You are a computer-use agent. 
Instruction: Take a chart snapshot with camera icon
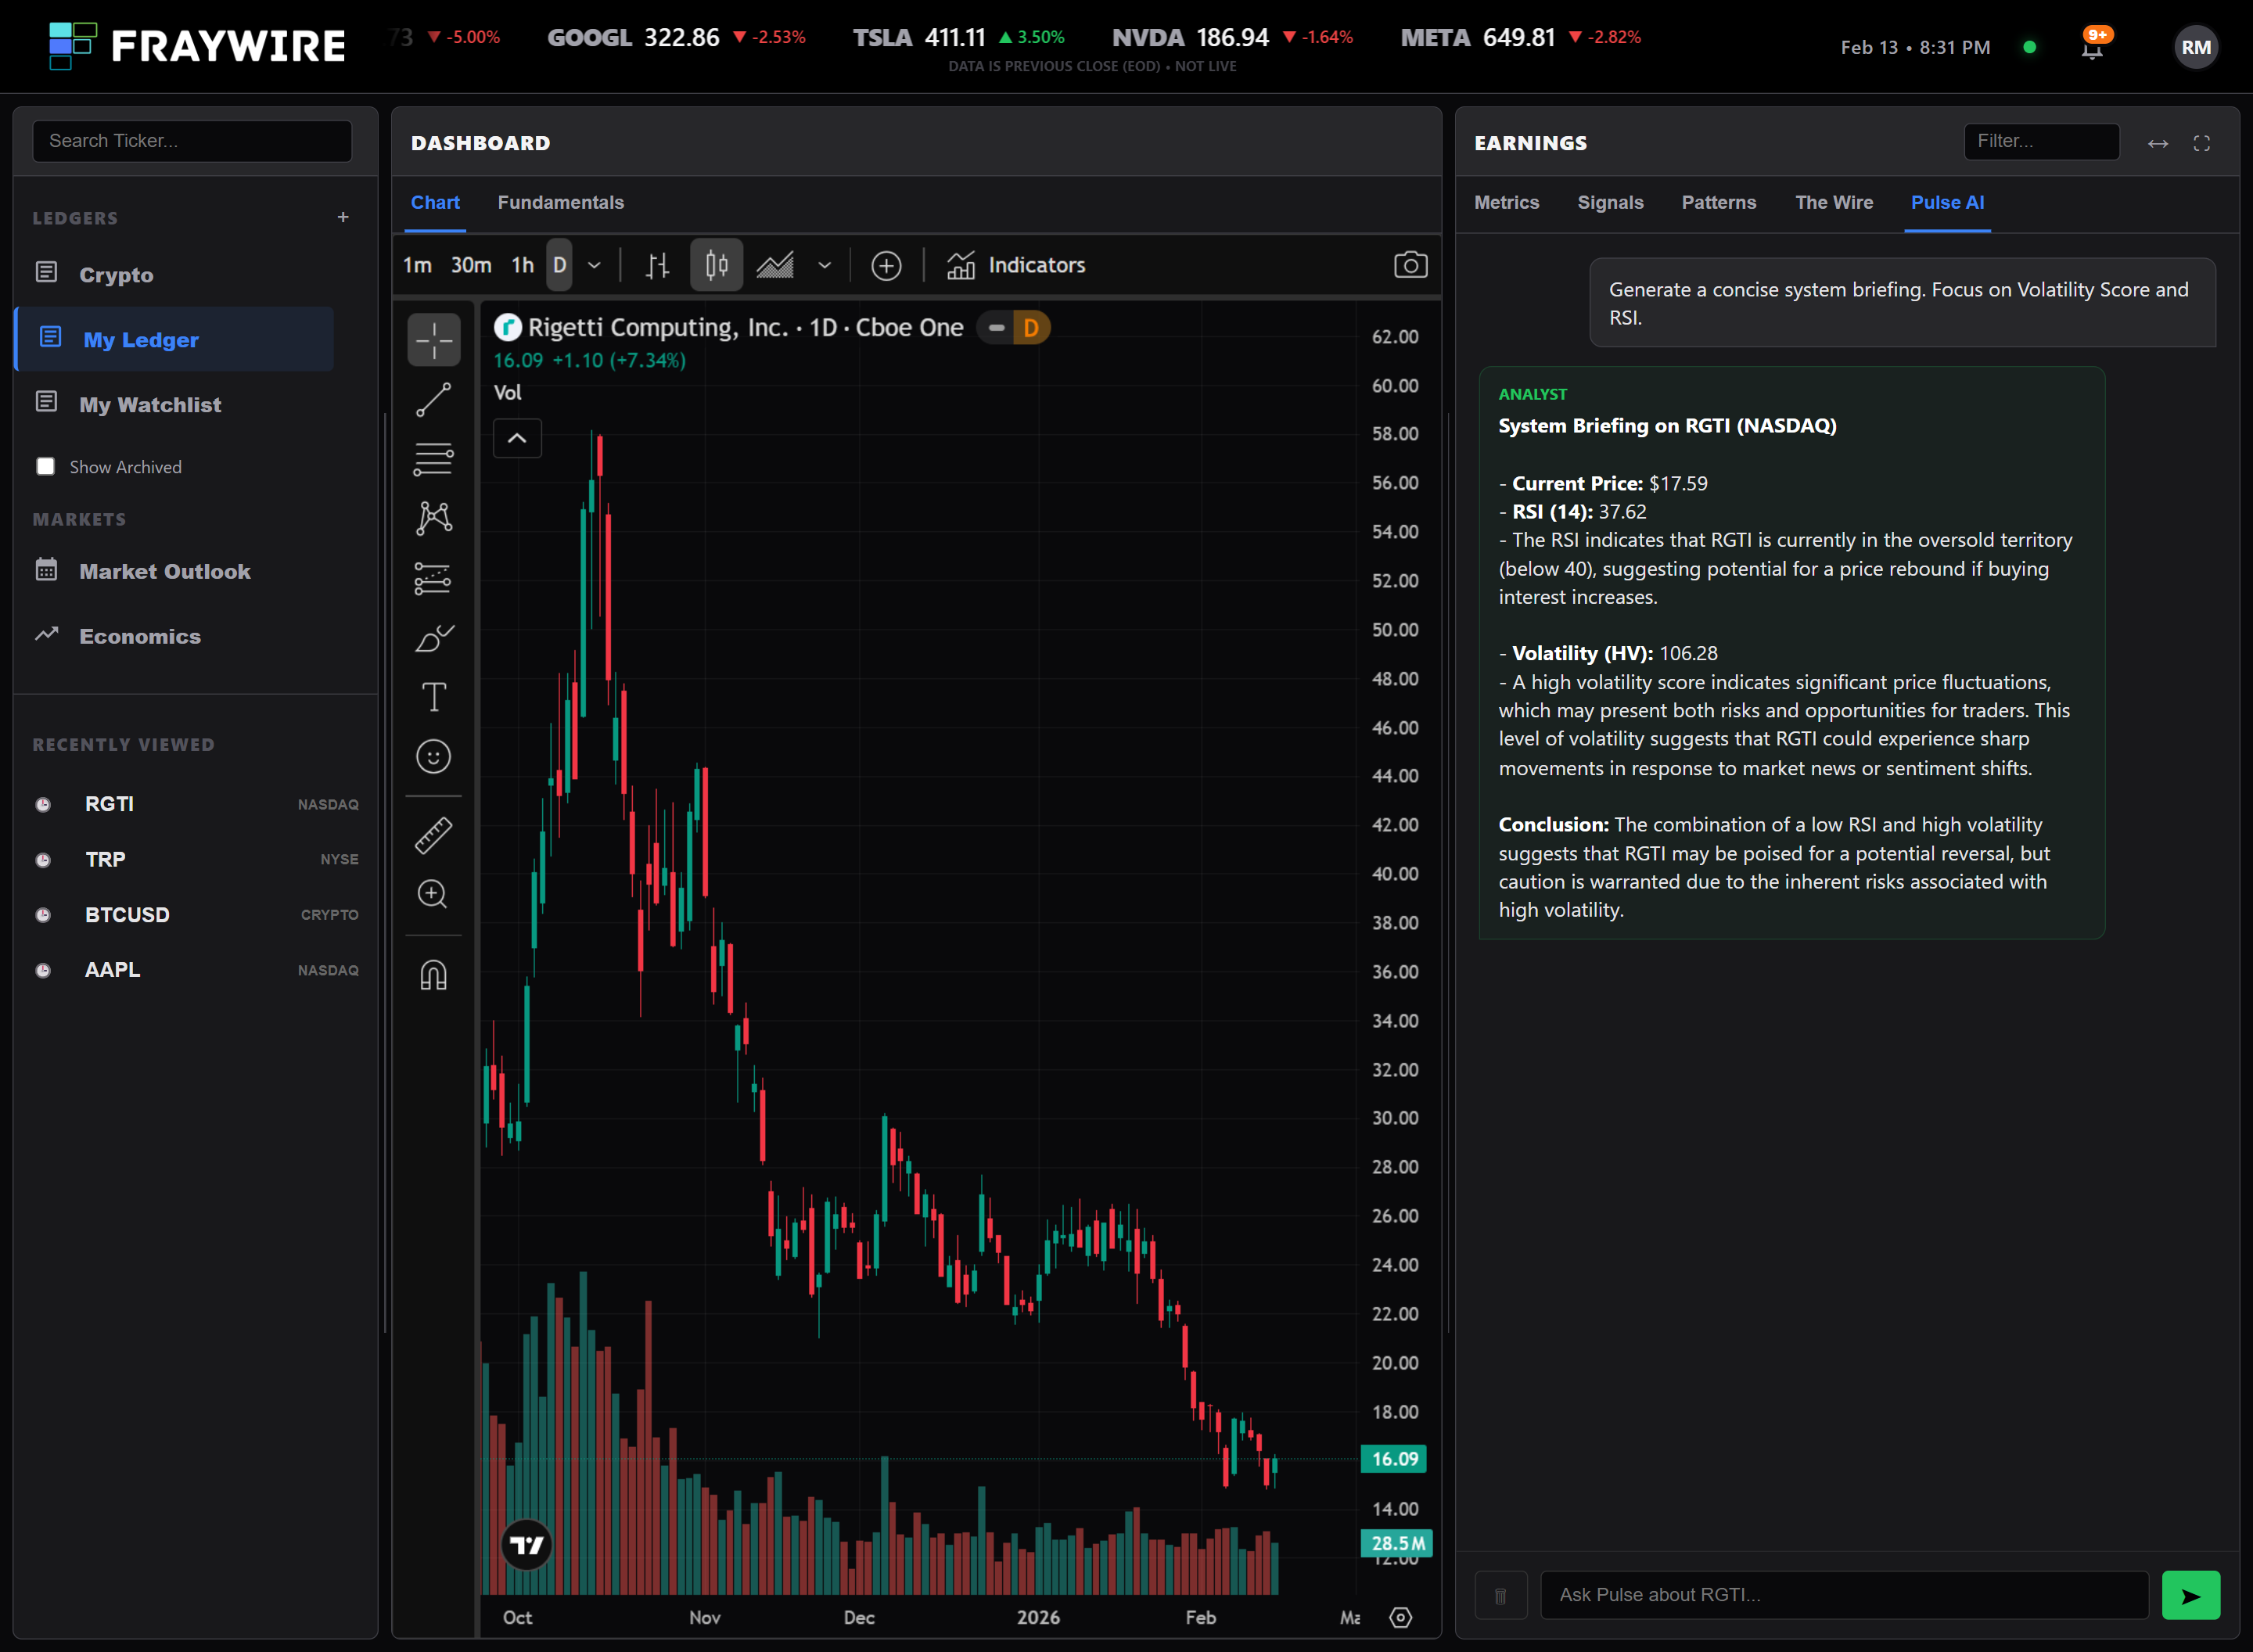(x=1410, y=265)
